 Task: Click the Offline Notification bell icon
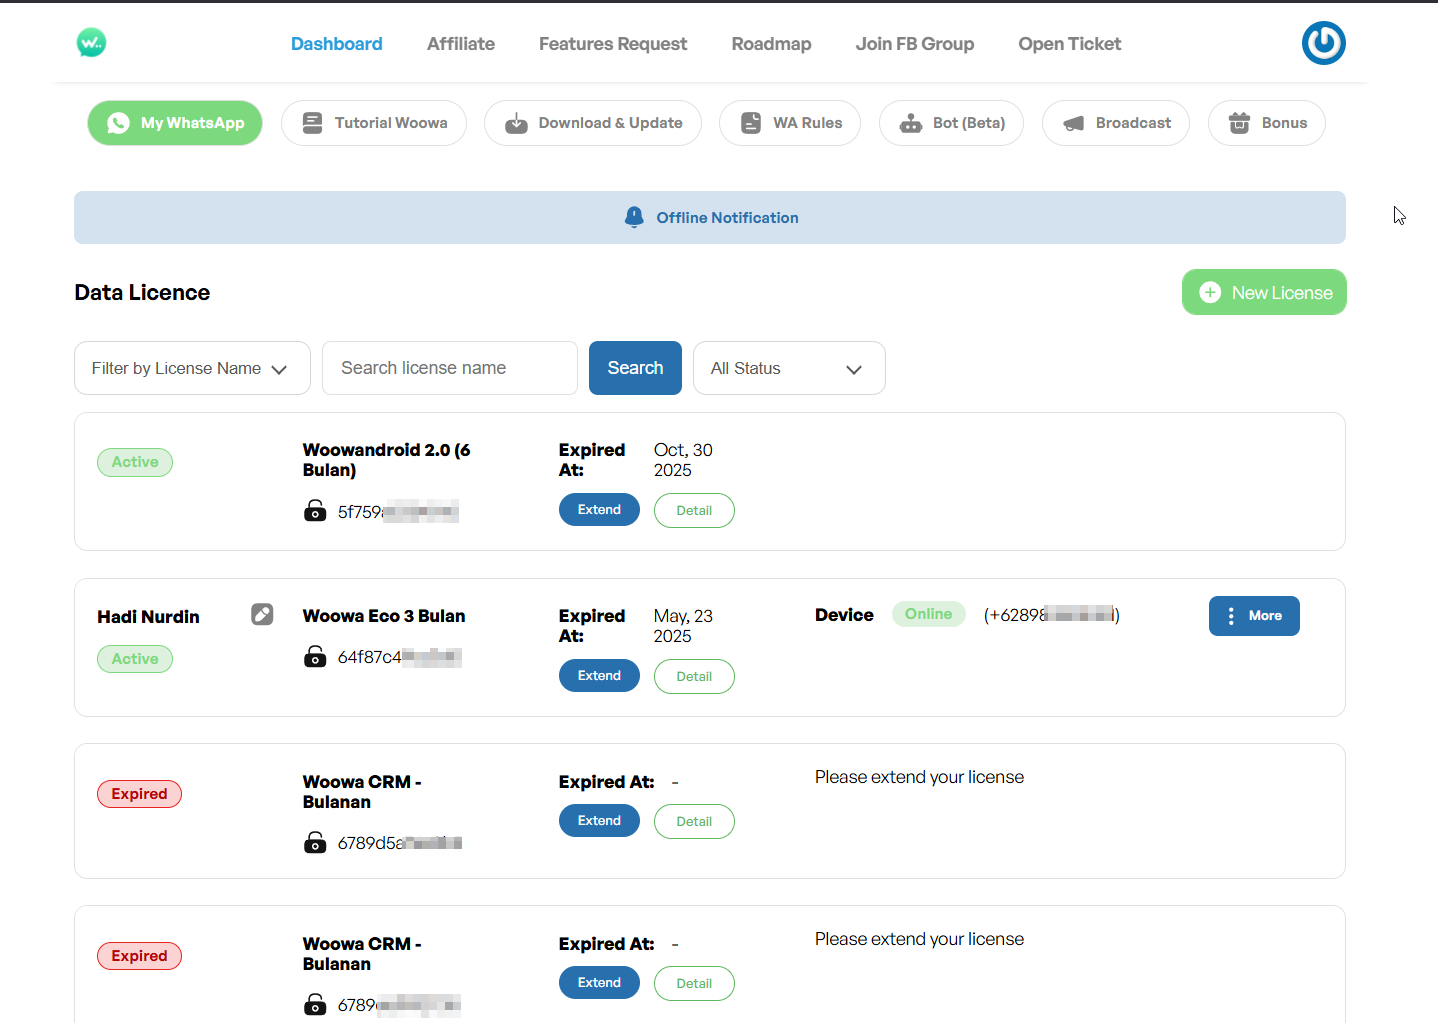[x=634, y=217]
